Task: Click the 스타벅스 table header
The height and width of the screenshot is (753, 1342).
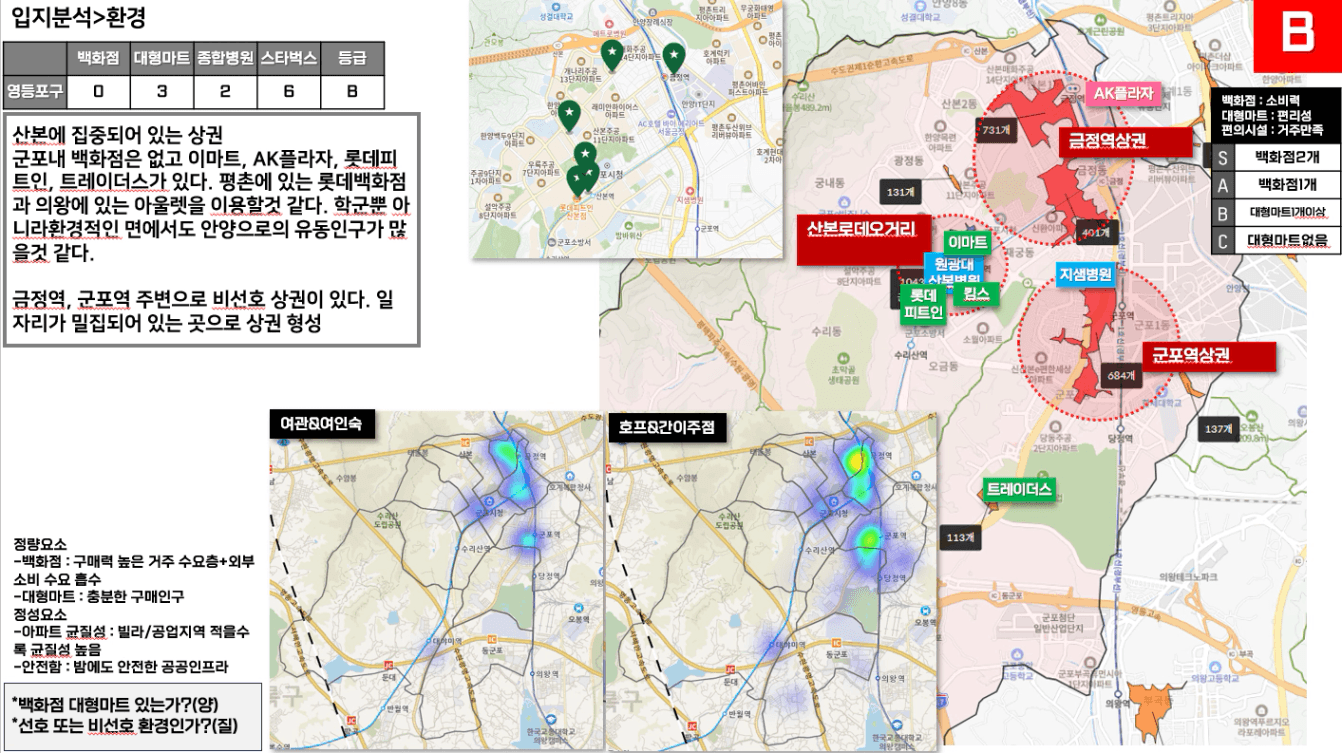Action: (289, 58)
